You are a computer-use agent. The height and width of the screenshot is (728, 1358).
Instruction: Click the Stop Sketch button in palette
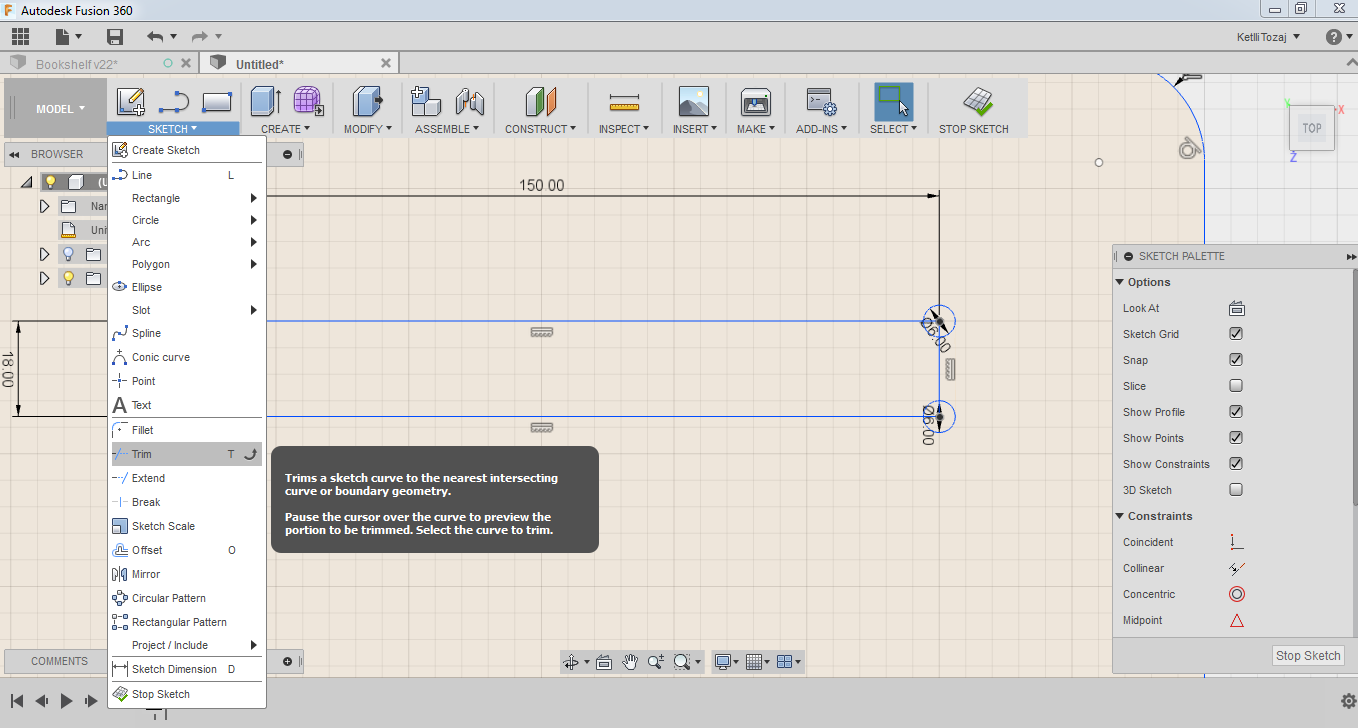coord(1308,656)
